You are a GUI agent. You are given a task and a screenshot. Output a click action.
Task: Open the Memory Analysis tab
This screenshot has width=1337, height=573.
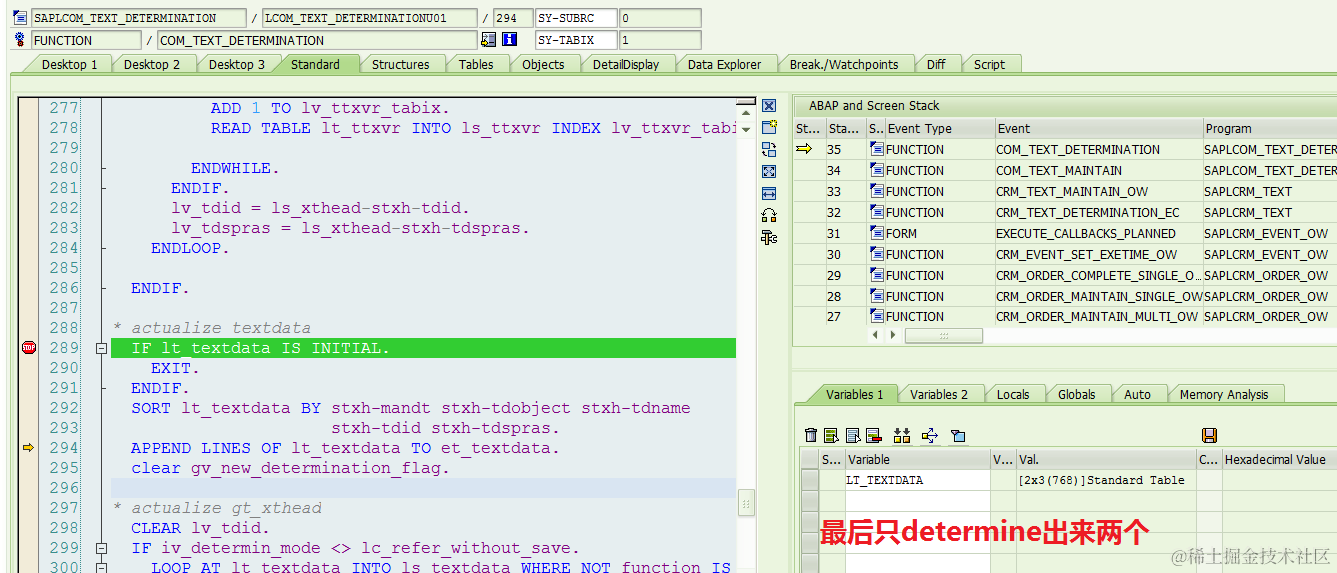tap(1224, 394)
